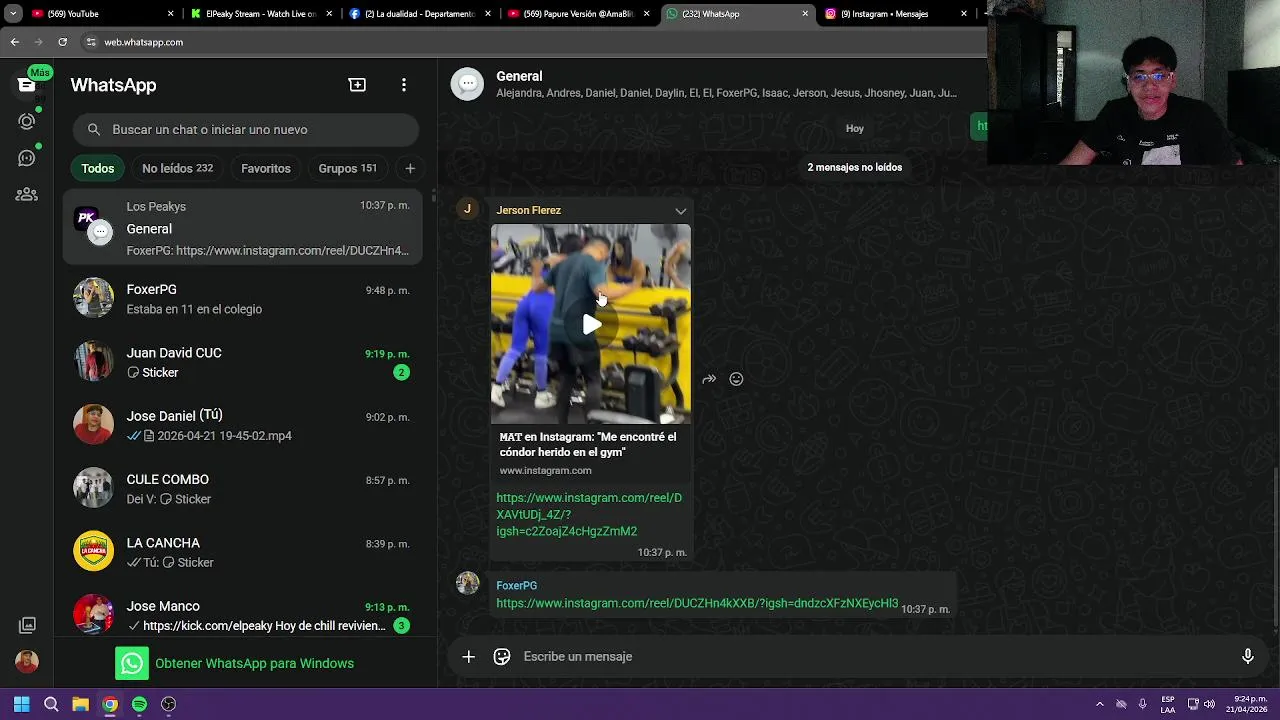Image resolution: width=1280 pixels, height=720 pixels.
Task: Forward Jerson Flerez's video message
Action: (709, 379)
